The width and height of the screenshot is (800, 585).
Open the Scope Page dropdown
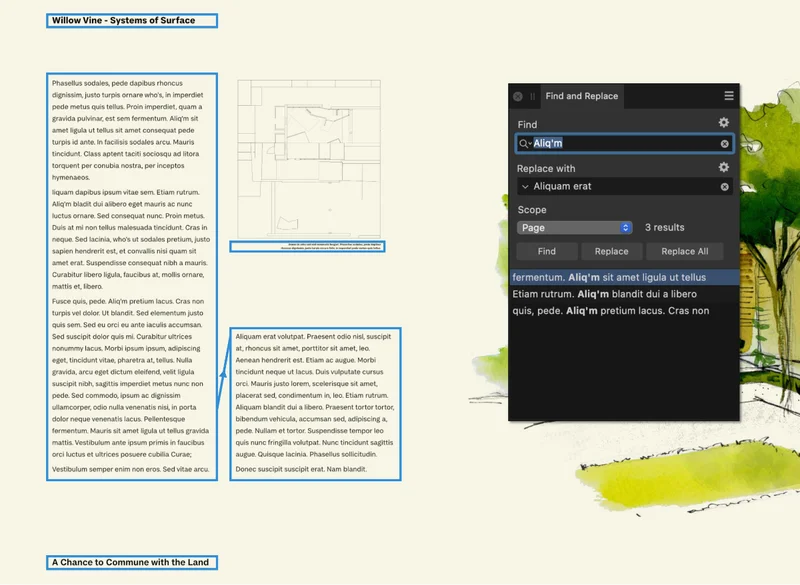coord(574,227)
